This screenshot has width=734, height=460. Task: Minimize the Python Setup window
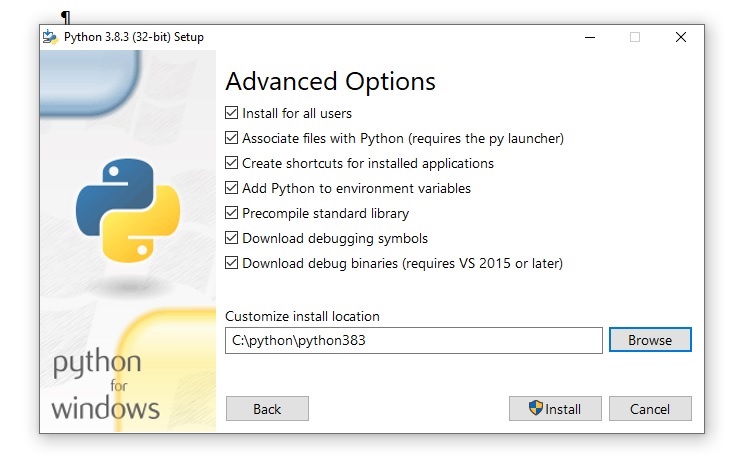click(590, 37)
